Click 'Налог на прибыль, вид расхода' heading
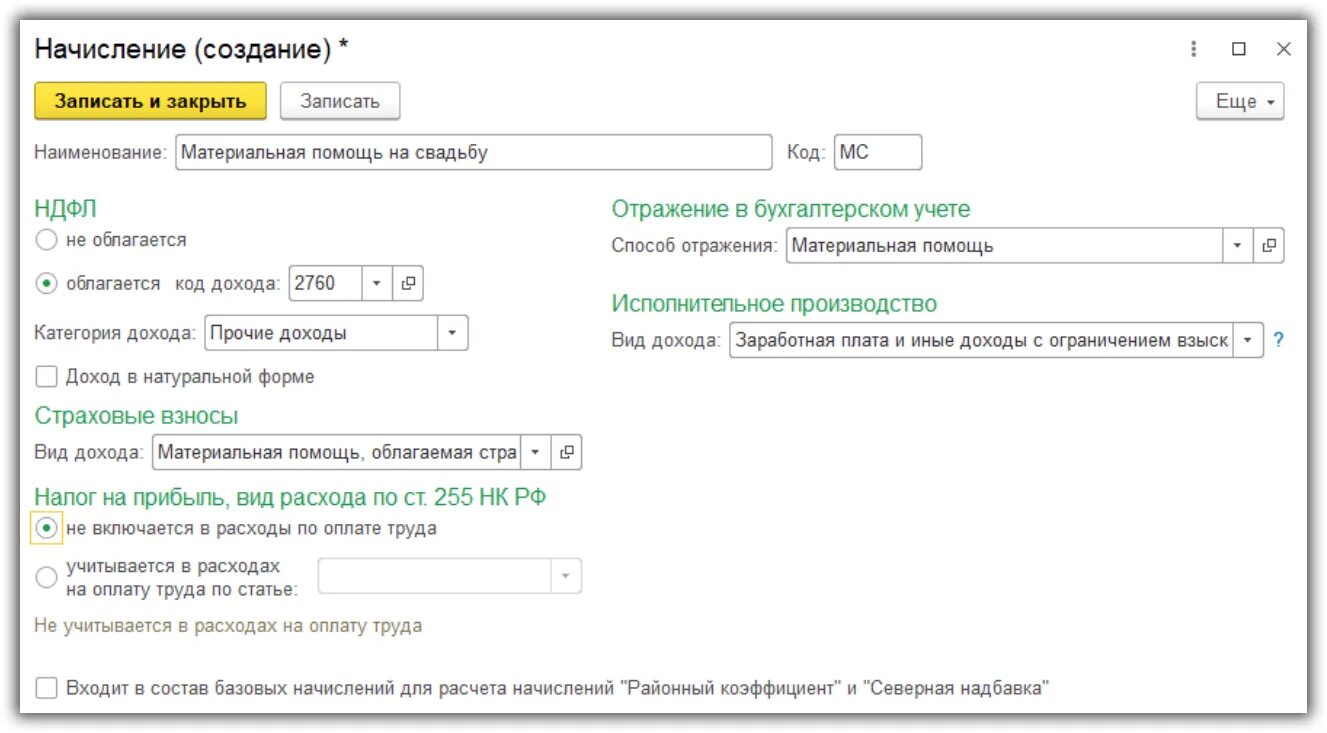Screen dimensions: 1327x733 coord(290,496)
